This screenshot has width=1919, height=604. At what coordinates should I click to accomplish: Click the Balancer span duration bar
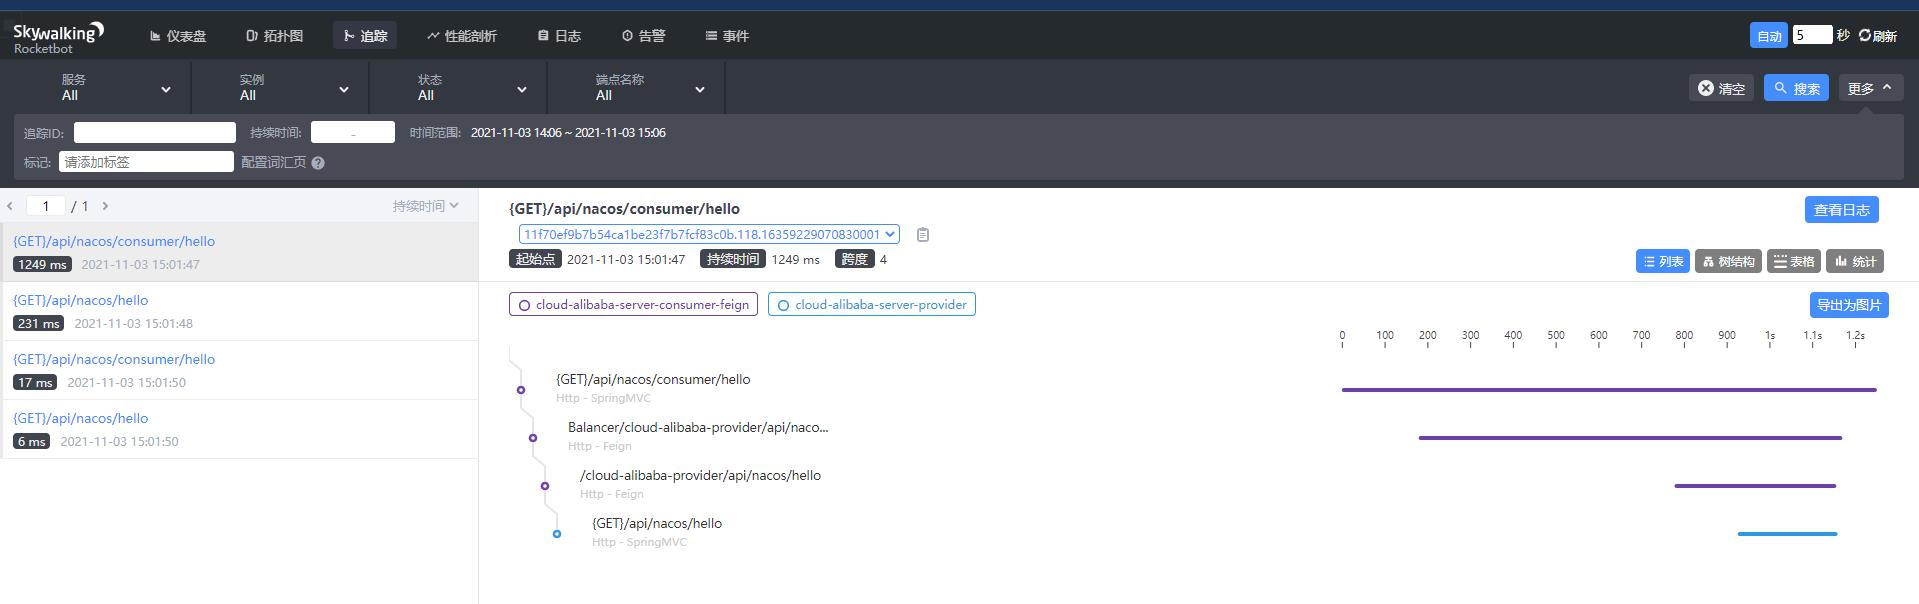point(1630,438)
